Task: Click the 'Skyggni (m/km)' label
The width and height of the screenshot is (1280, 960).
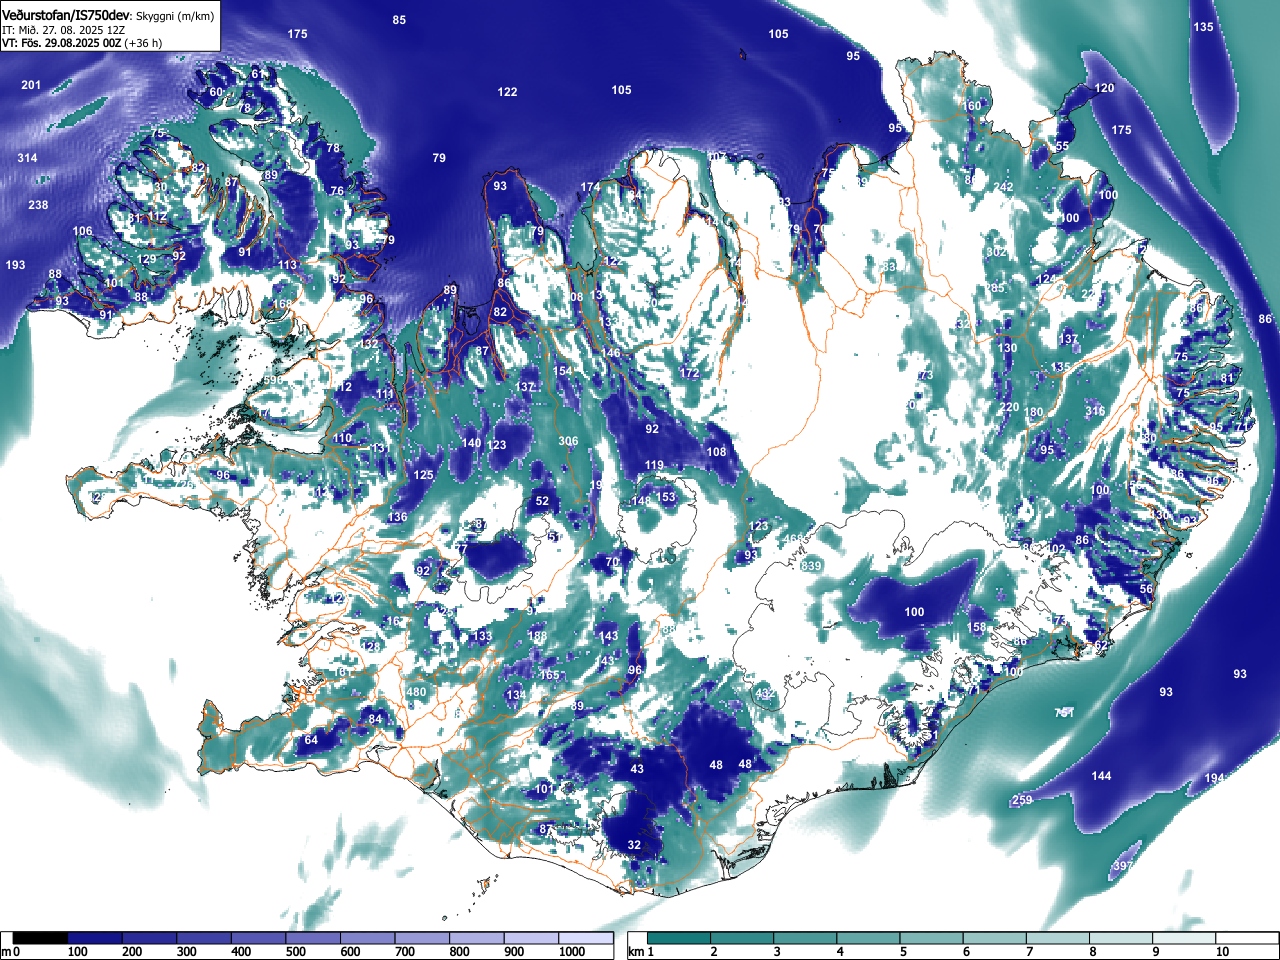Action: click(175, 17)
